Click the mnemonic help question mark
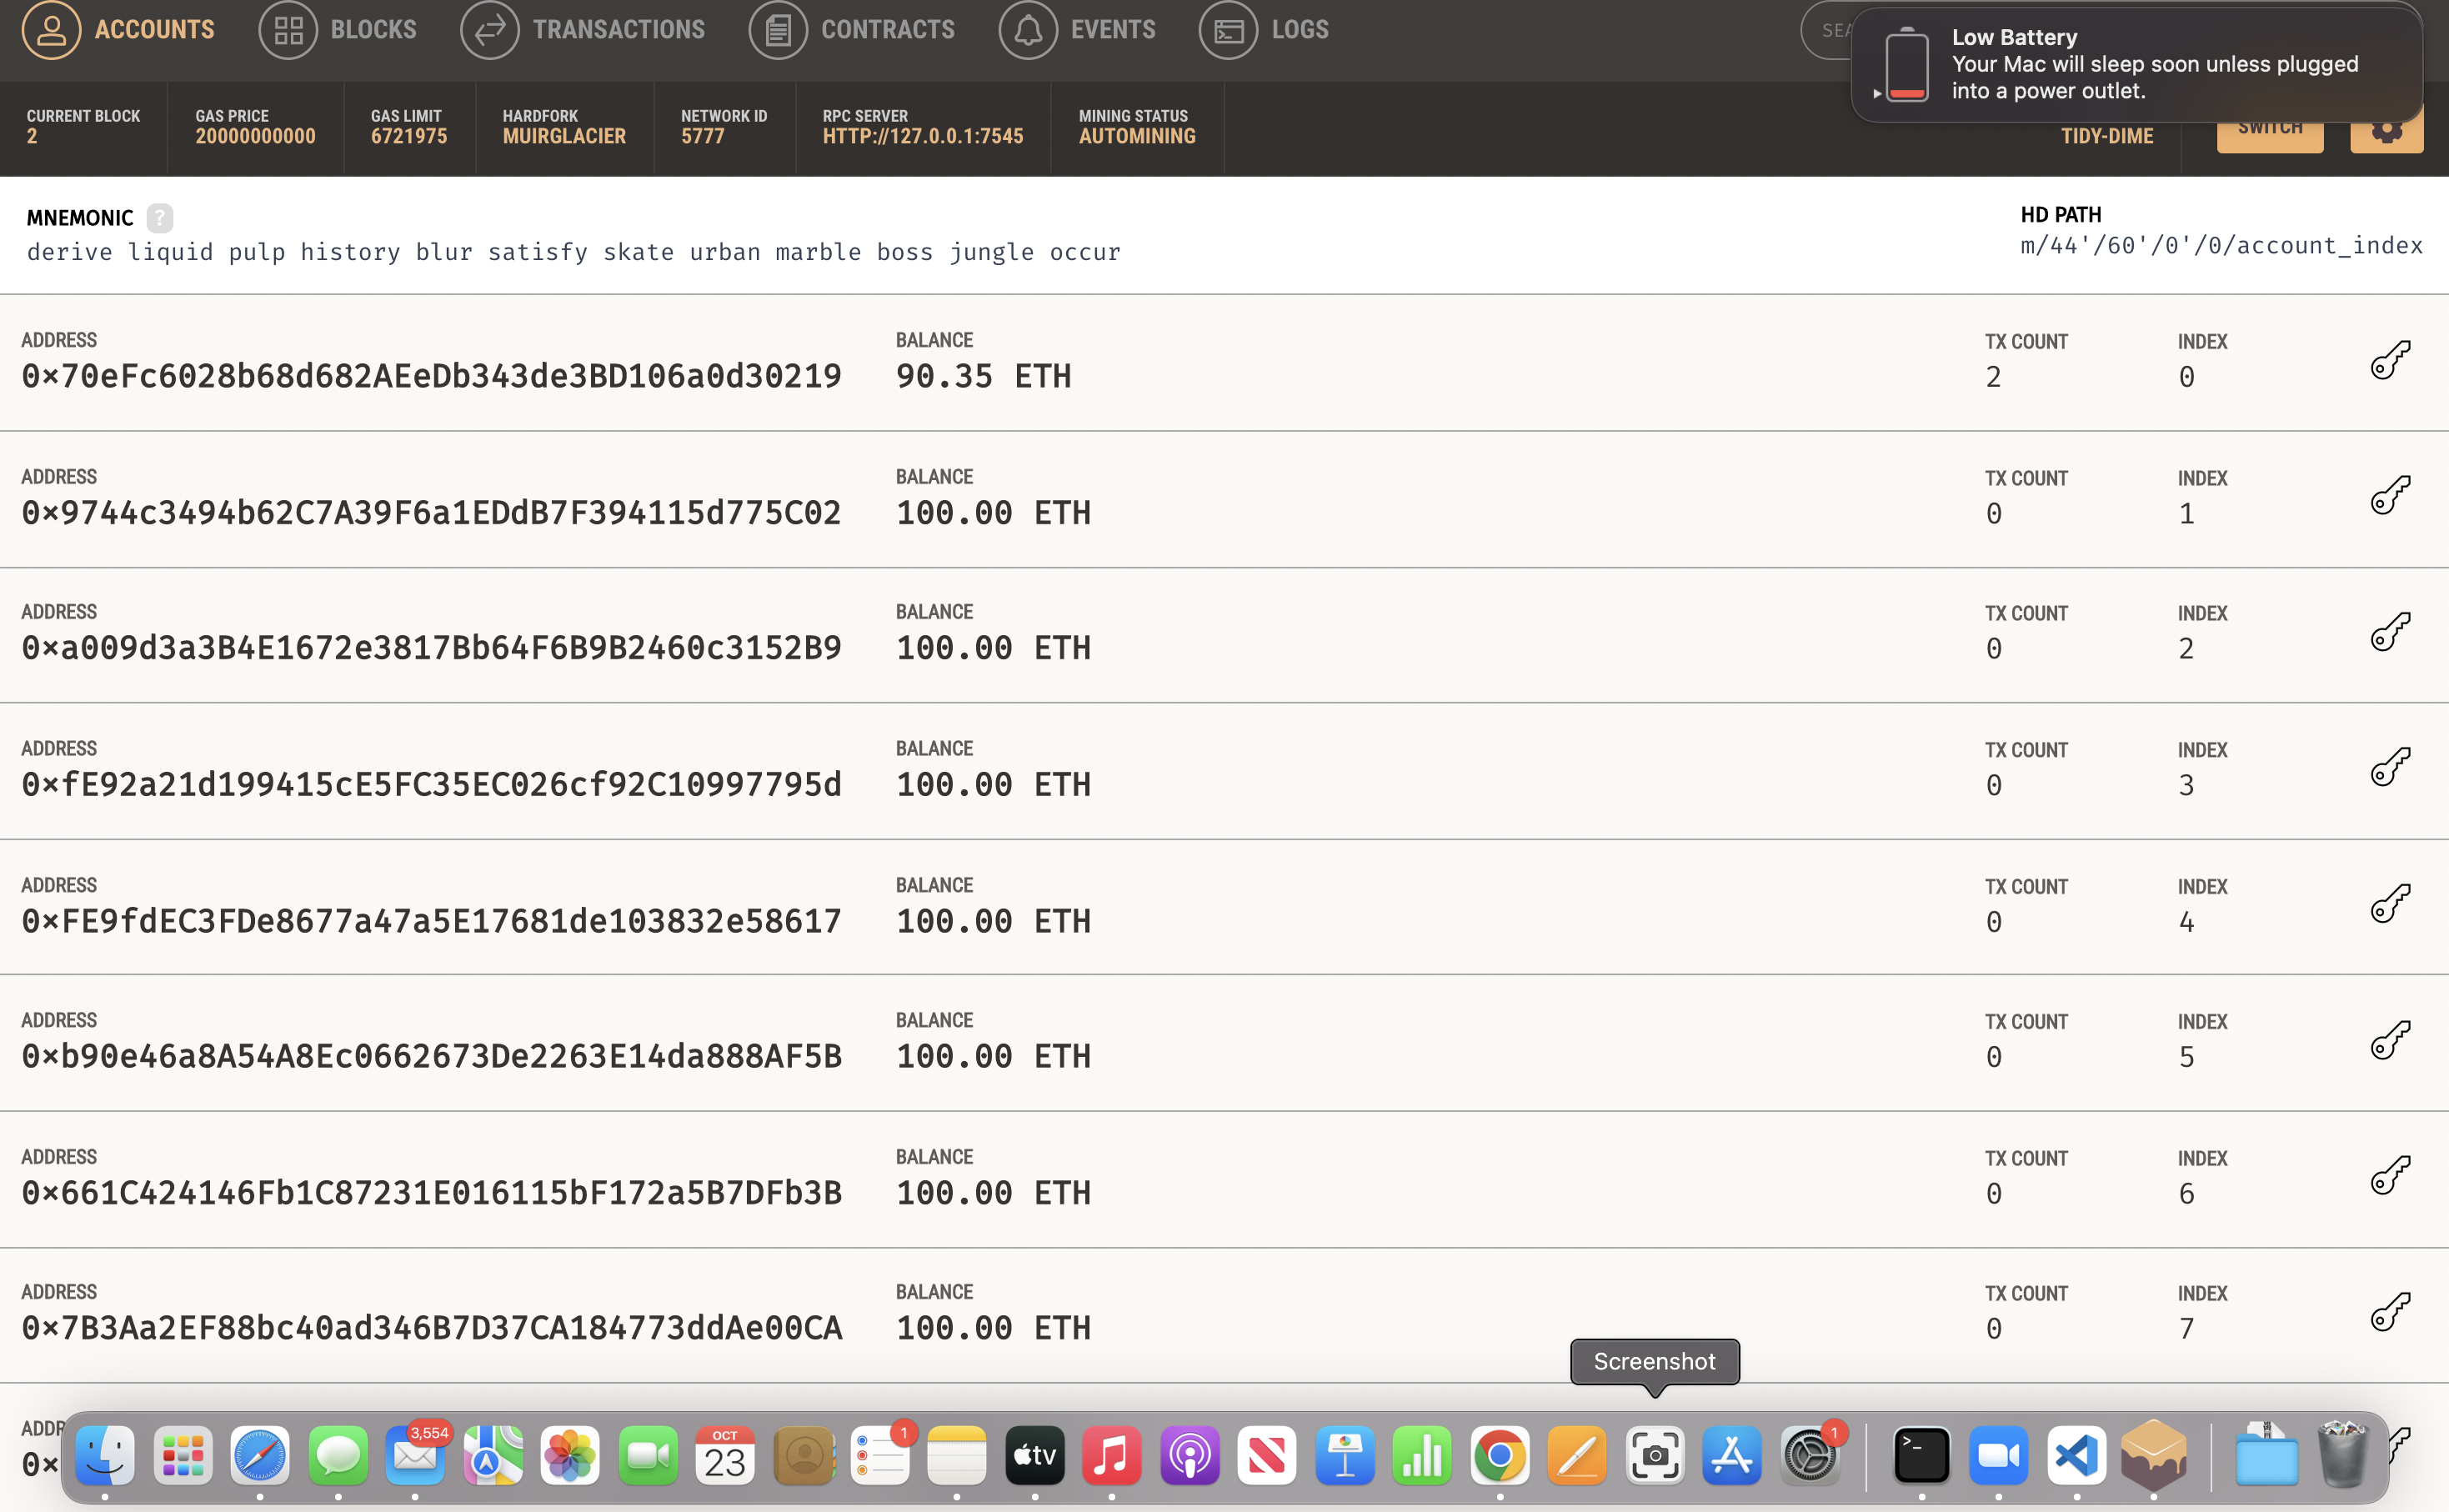2449x1512 pixels. 159,218
